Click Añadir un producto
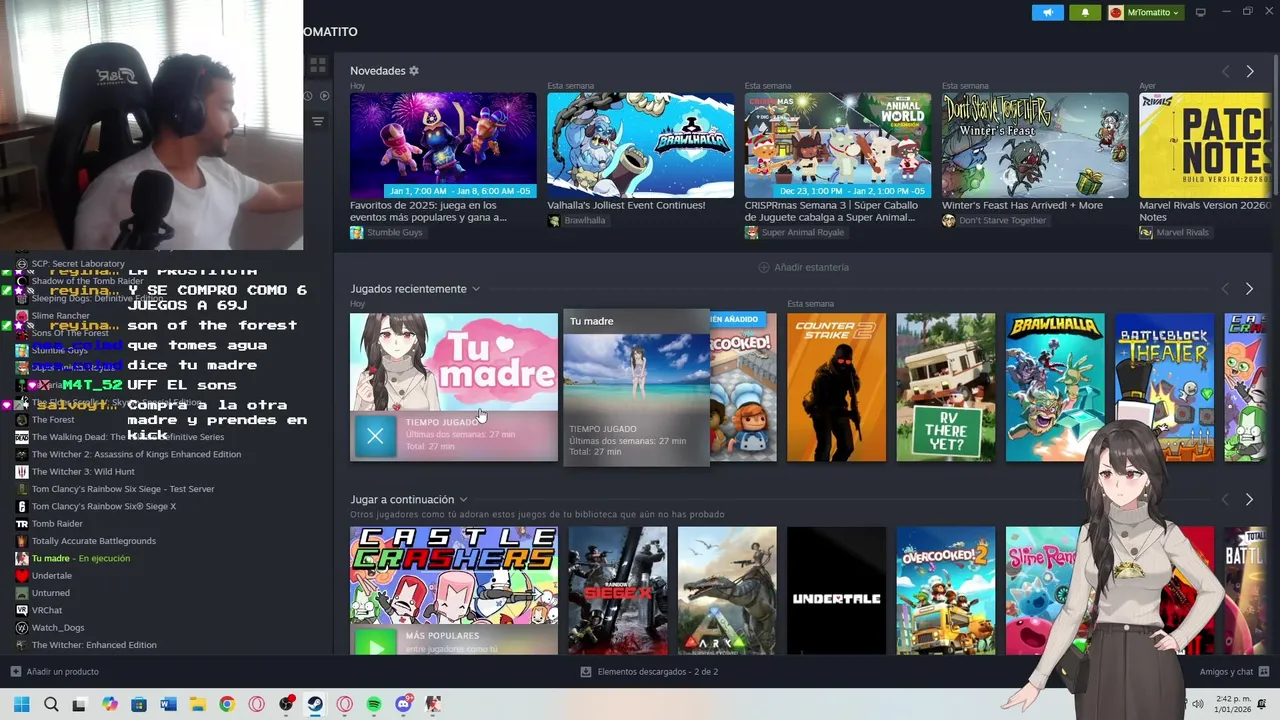 55,672
